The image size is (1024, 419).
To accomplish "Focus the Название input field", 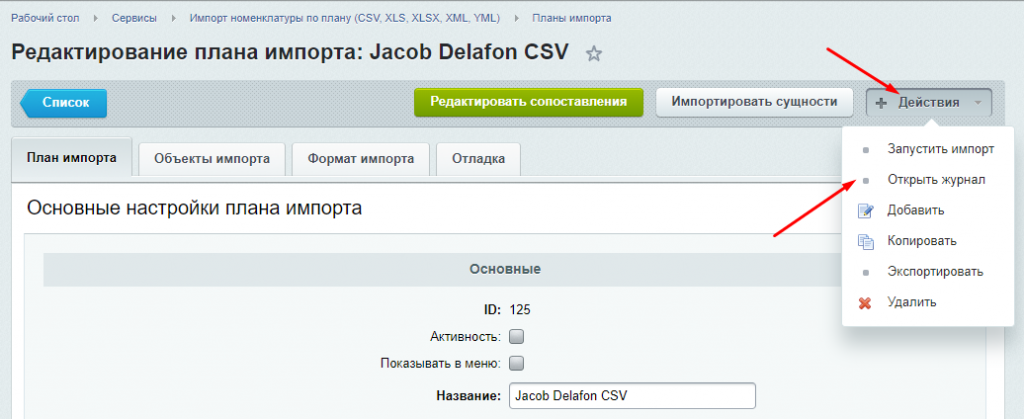I will [632, 396].
